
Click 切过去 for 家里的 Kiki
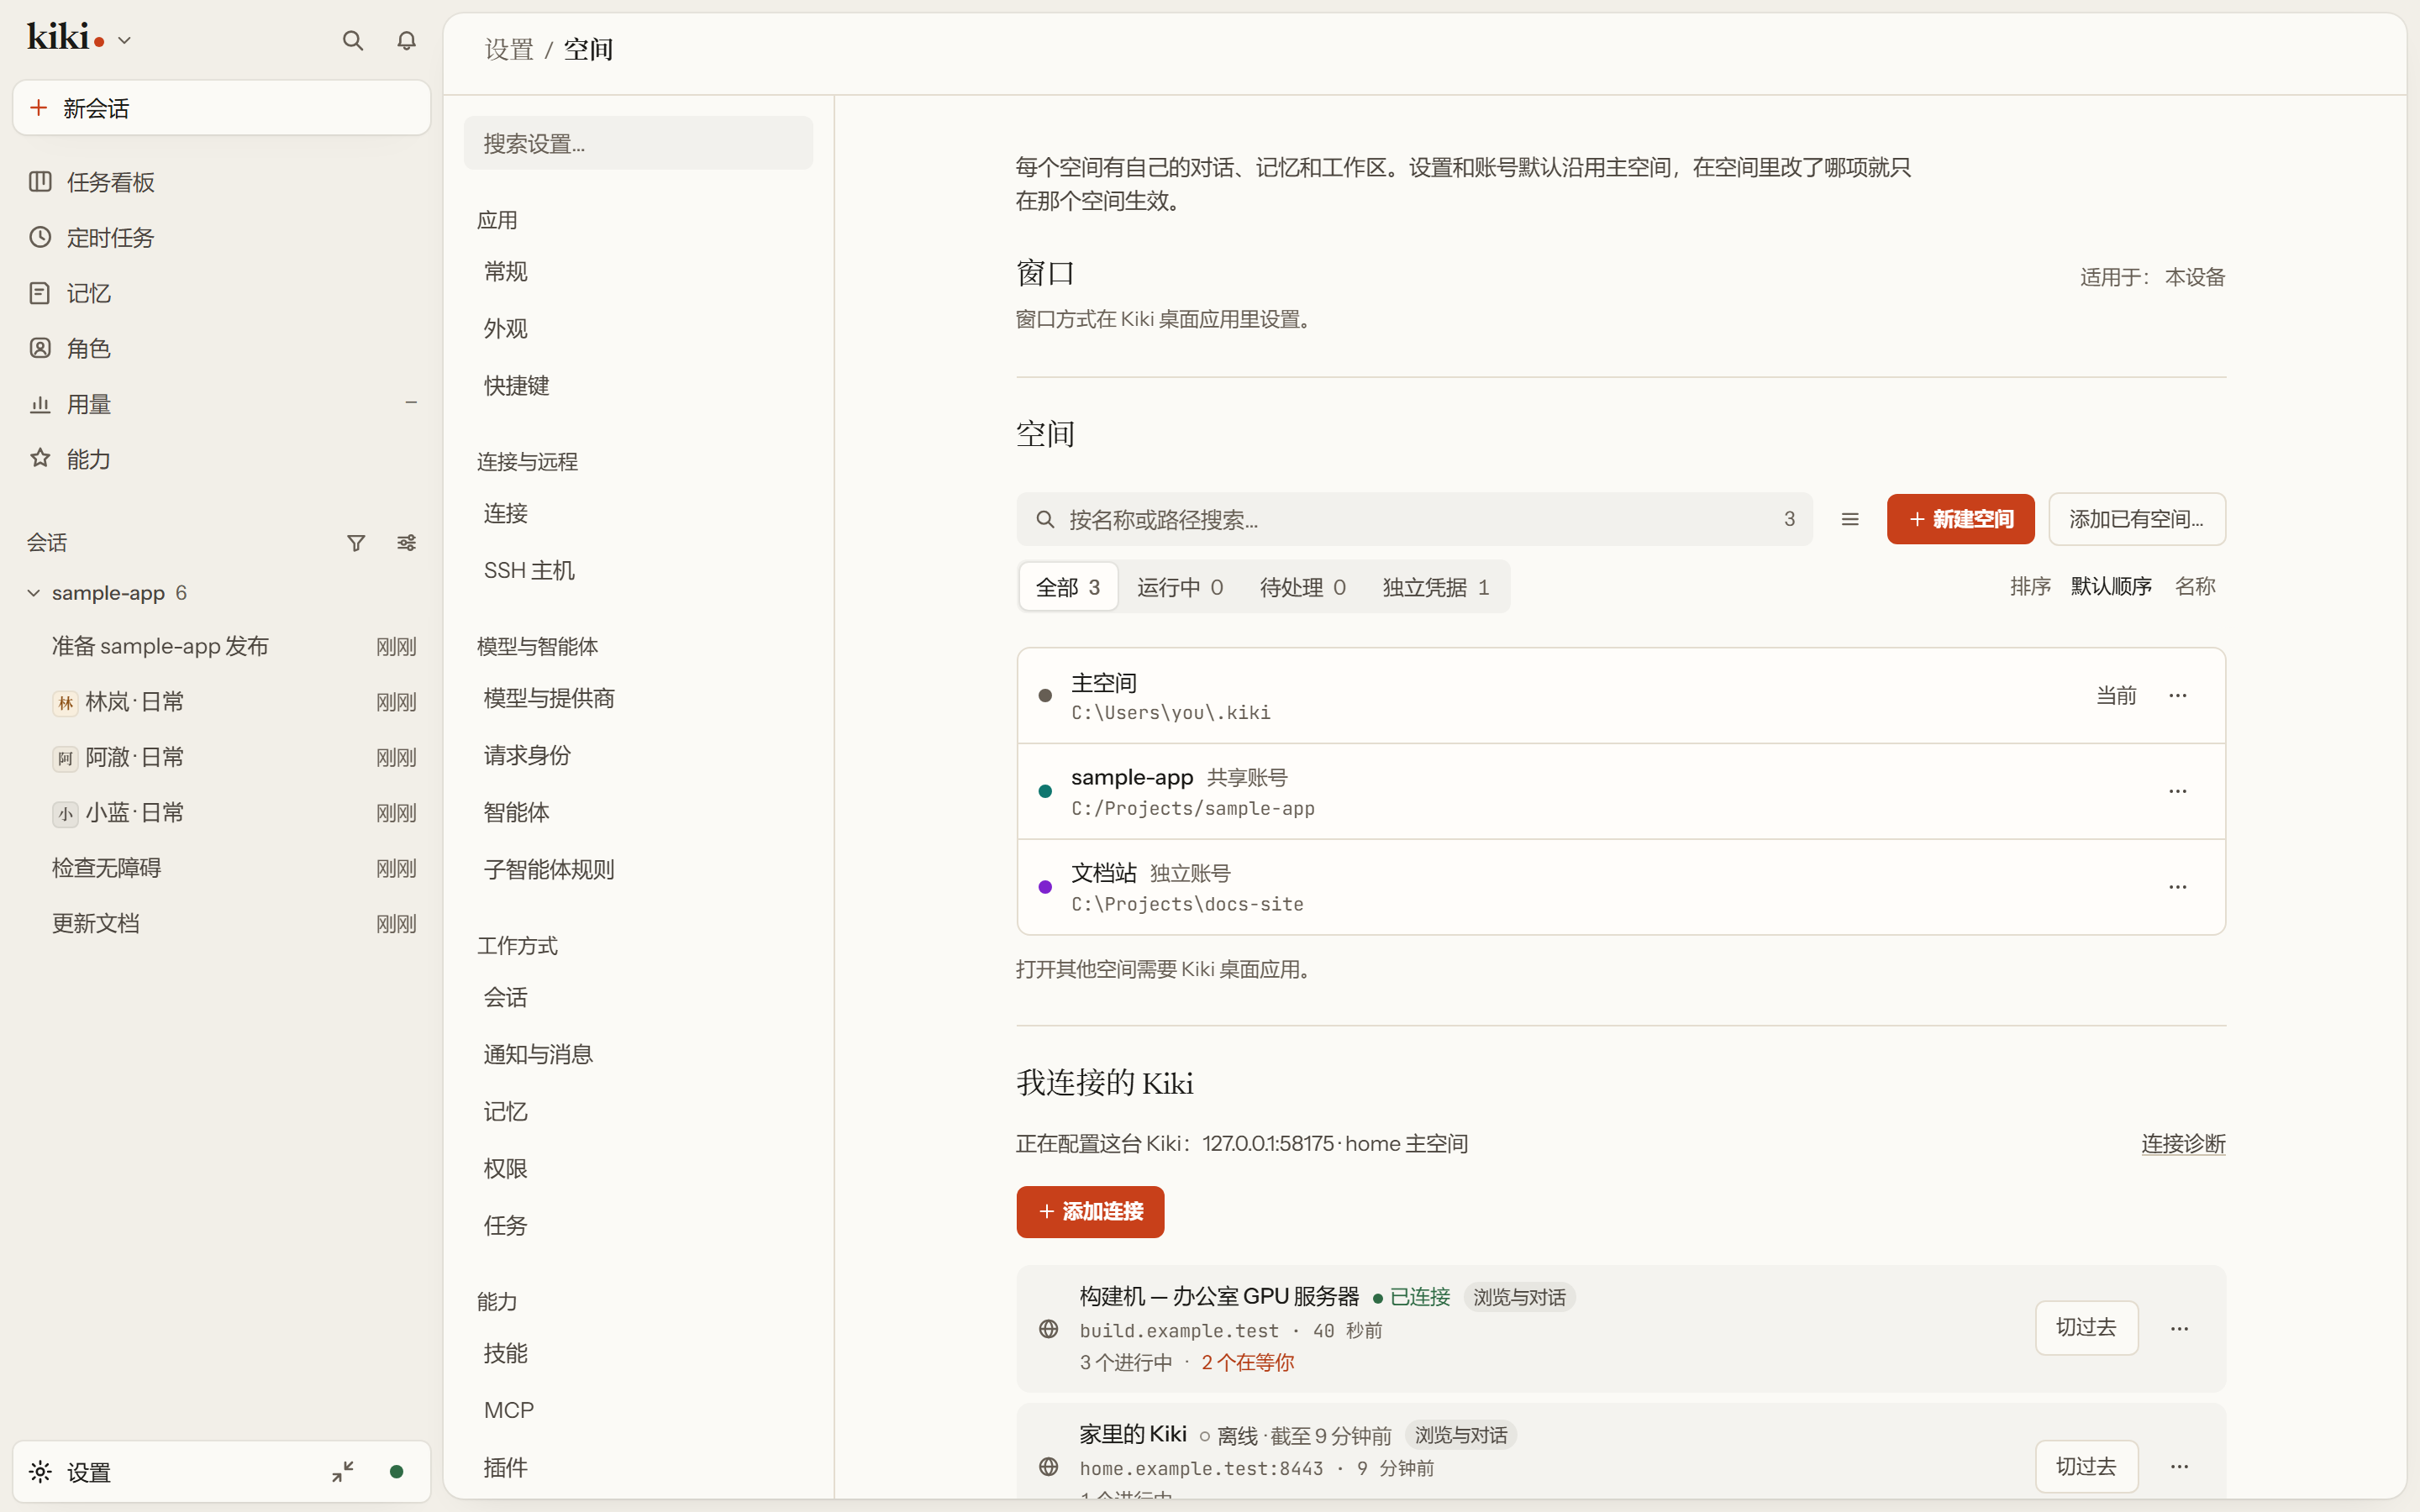pos(2086,1467)
